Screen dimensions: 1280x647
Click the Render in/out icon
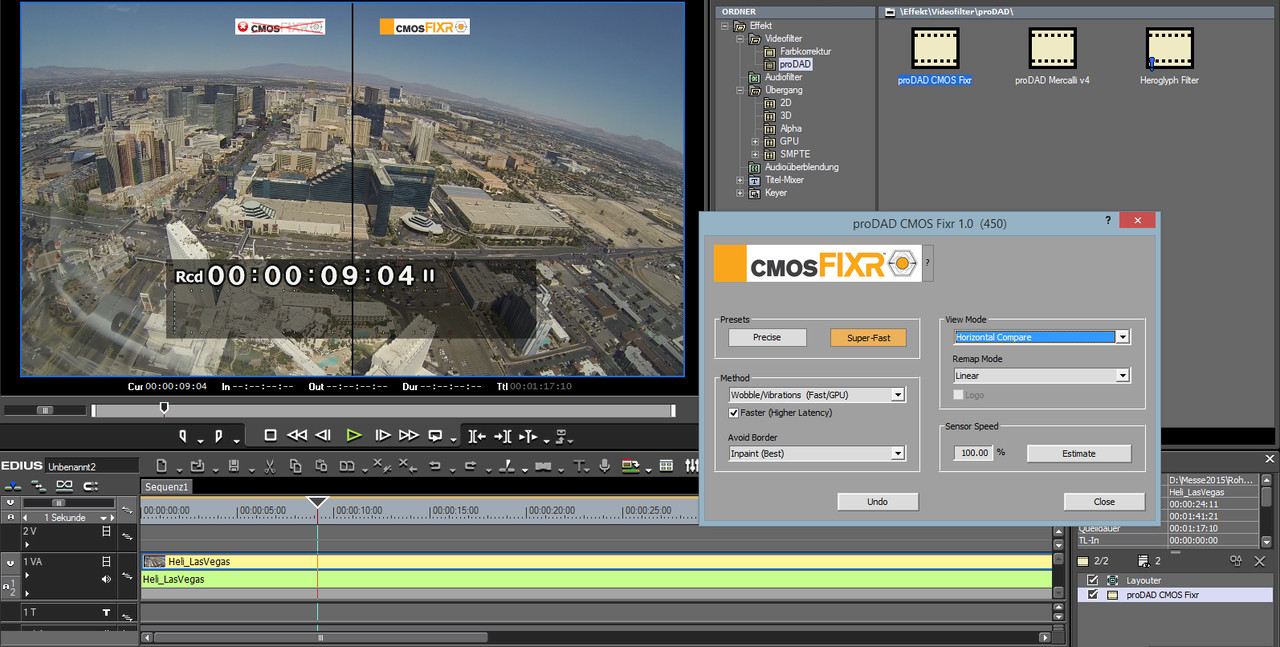coord(631,466)
